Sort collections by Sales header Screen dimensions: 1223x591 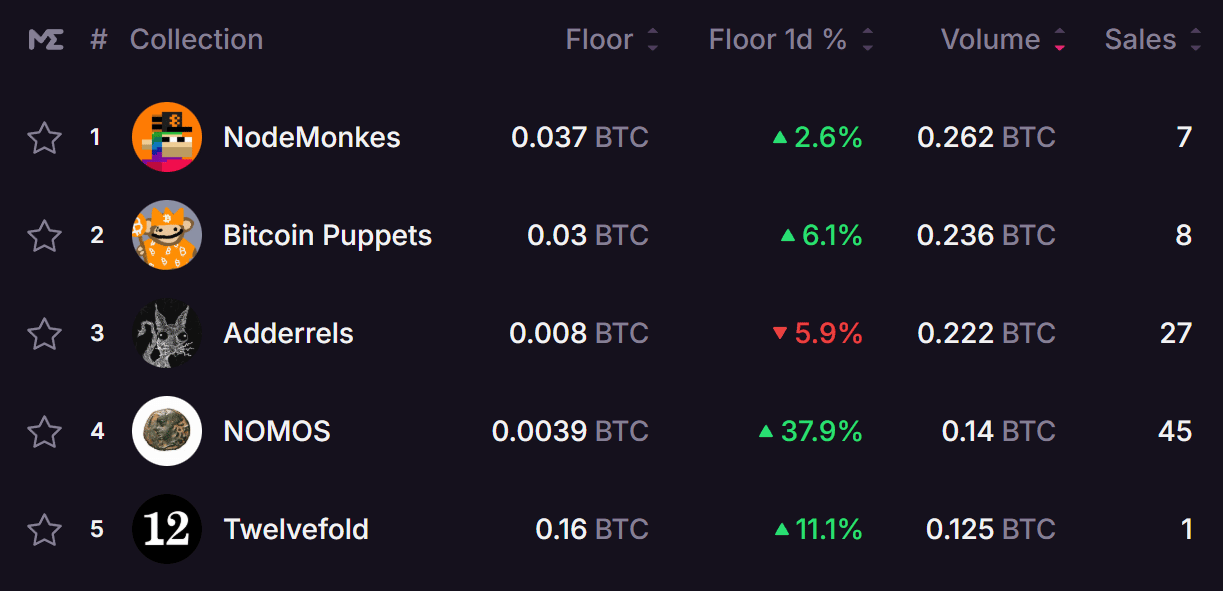pyautogui.click(x=1153, y=40)
